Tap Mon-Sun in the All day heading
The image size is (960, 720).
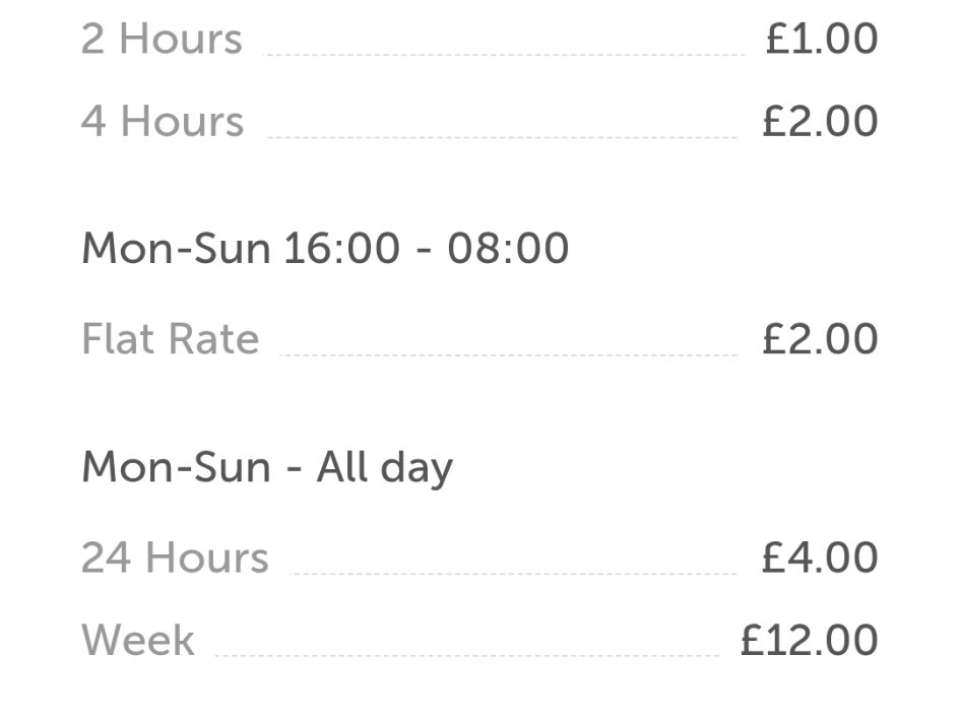tap(176, 467)
